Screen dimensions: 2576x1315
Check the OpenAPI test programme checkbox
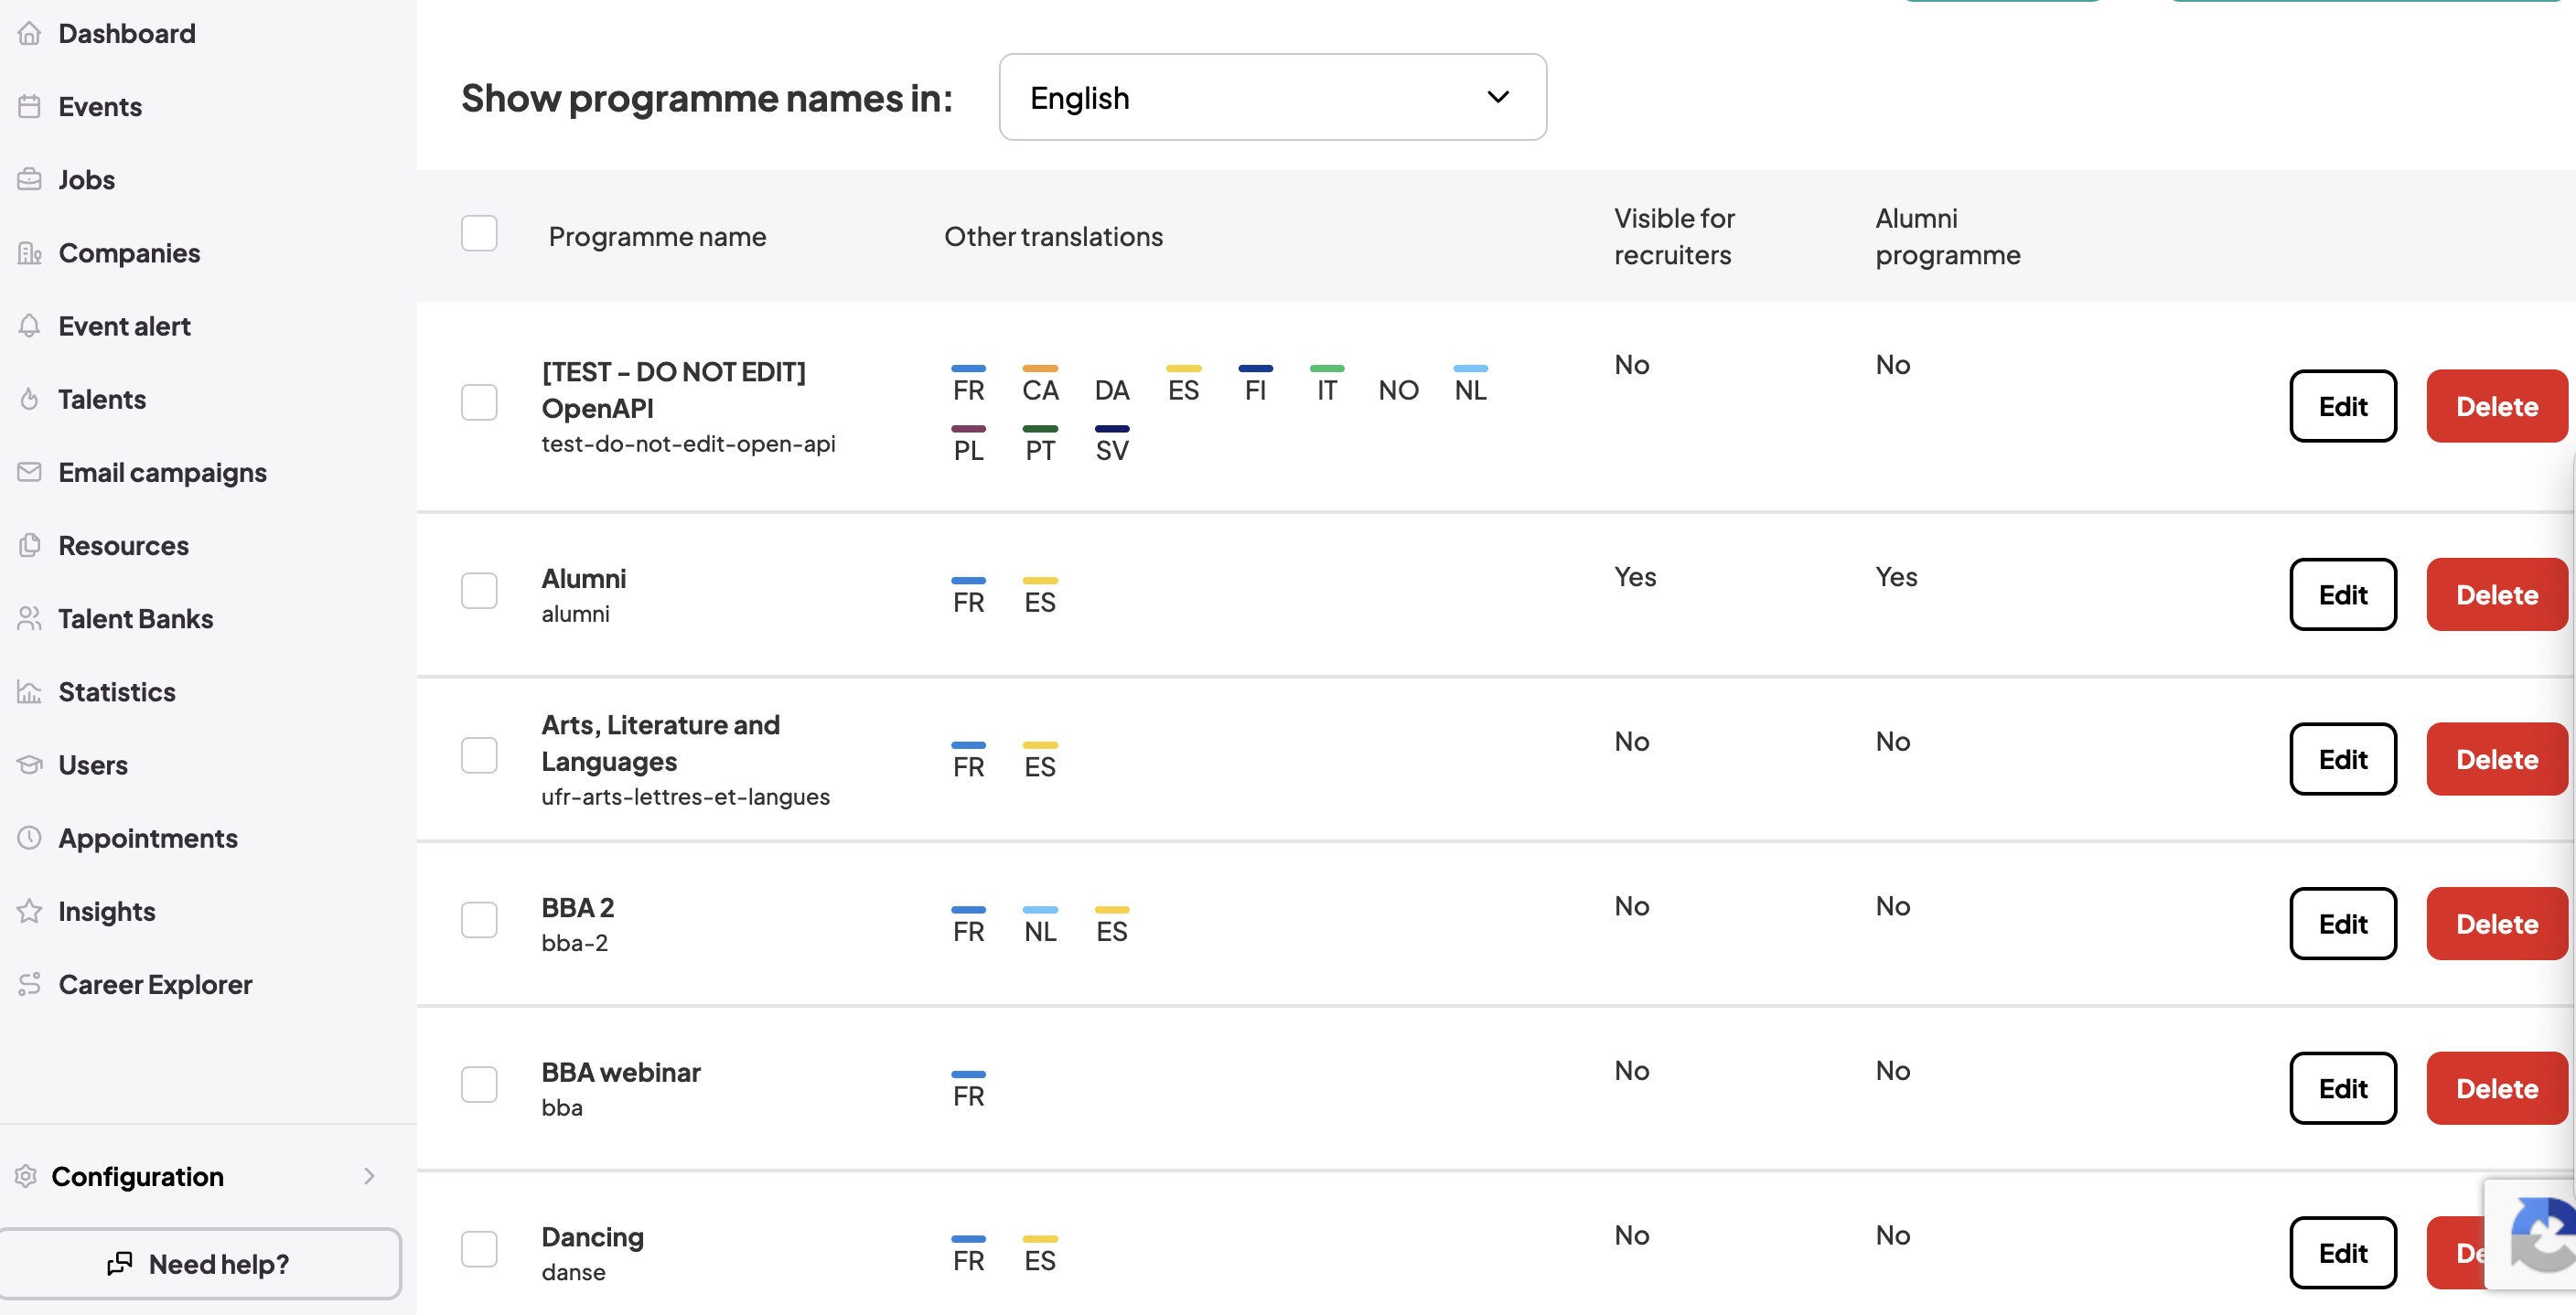[479, 402]
